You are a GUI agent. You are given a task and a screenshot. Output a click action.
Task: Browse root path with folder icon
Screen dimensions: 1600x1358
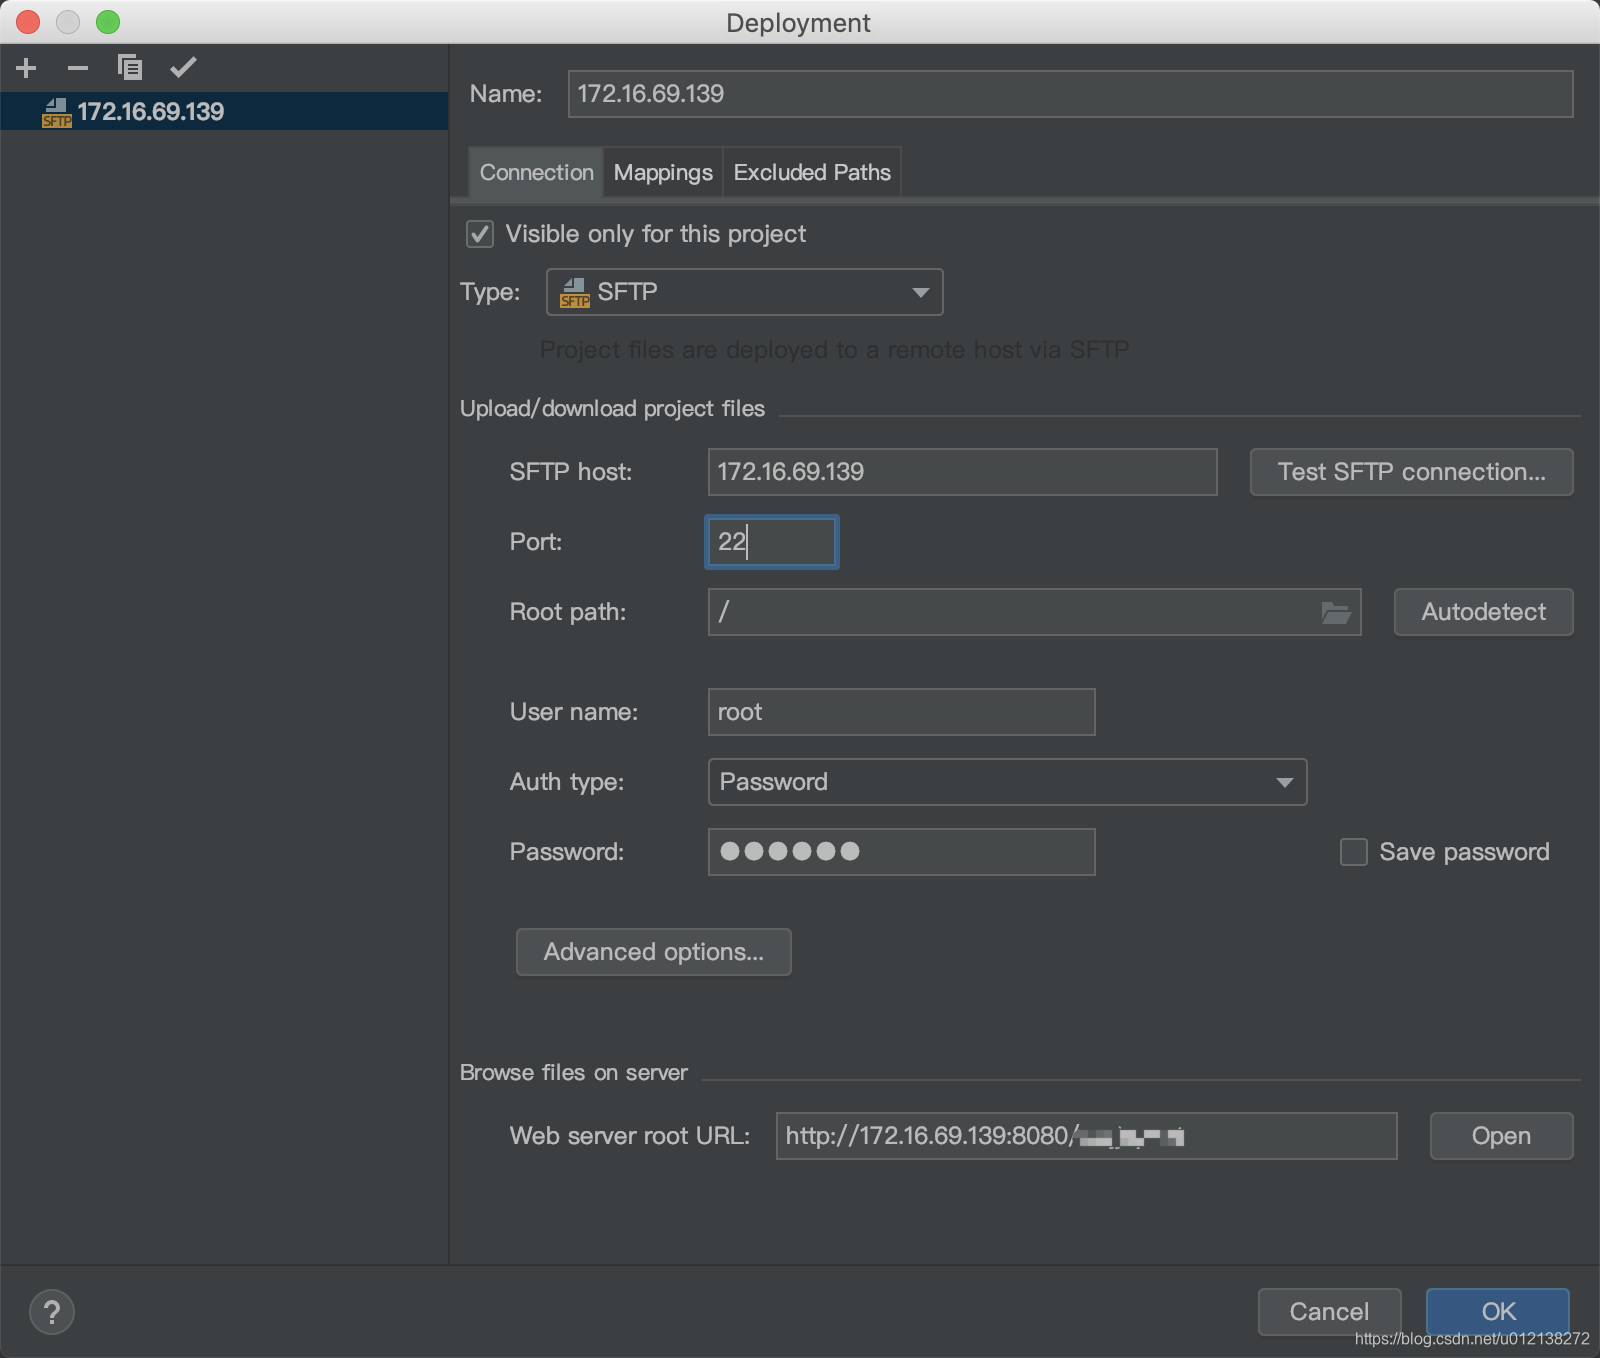(x=1336, y=612)
